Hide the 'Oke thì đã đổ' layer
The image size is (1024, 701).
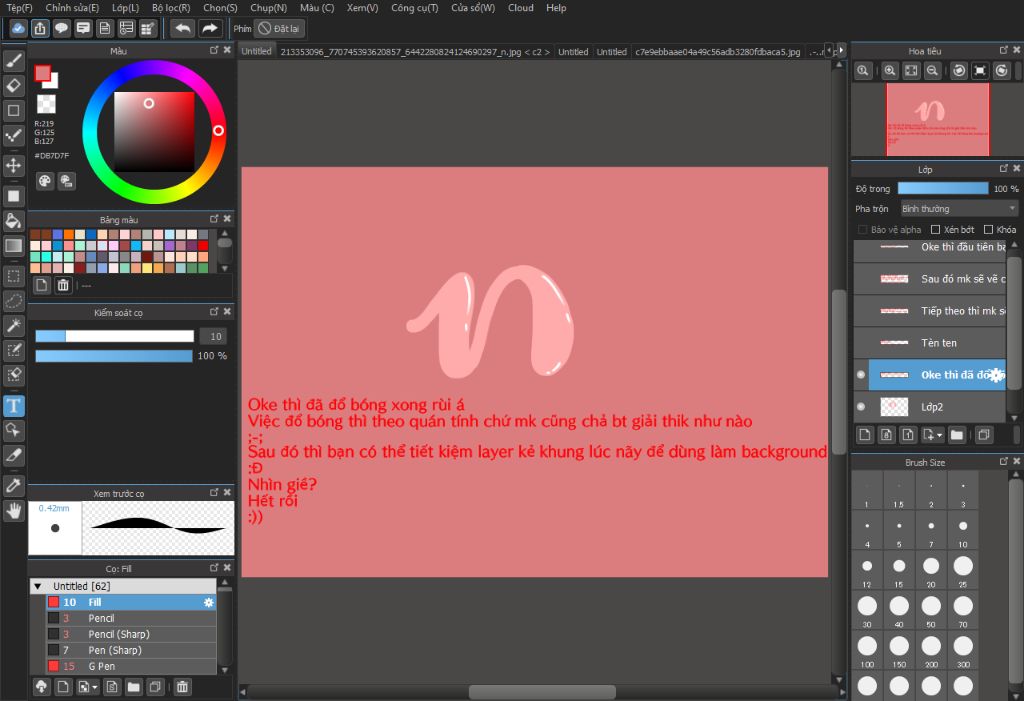(861, 374)
